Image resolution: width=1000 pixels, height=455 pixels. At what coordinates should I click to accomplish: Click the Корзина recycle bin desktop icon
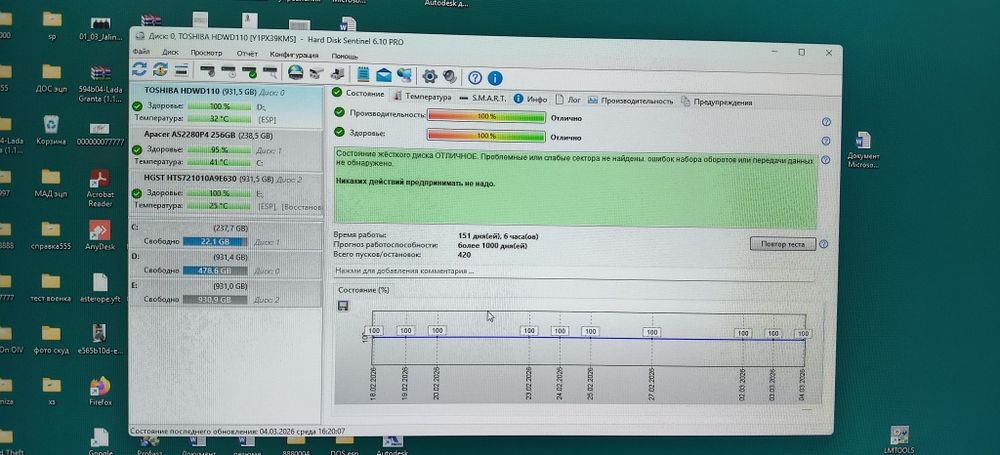51,131
